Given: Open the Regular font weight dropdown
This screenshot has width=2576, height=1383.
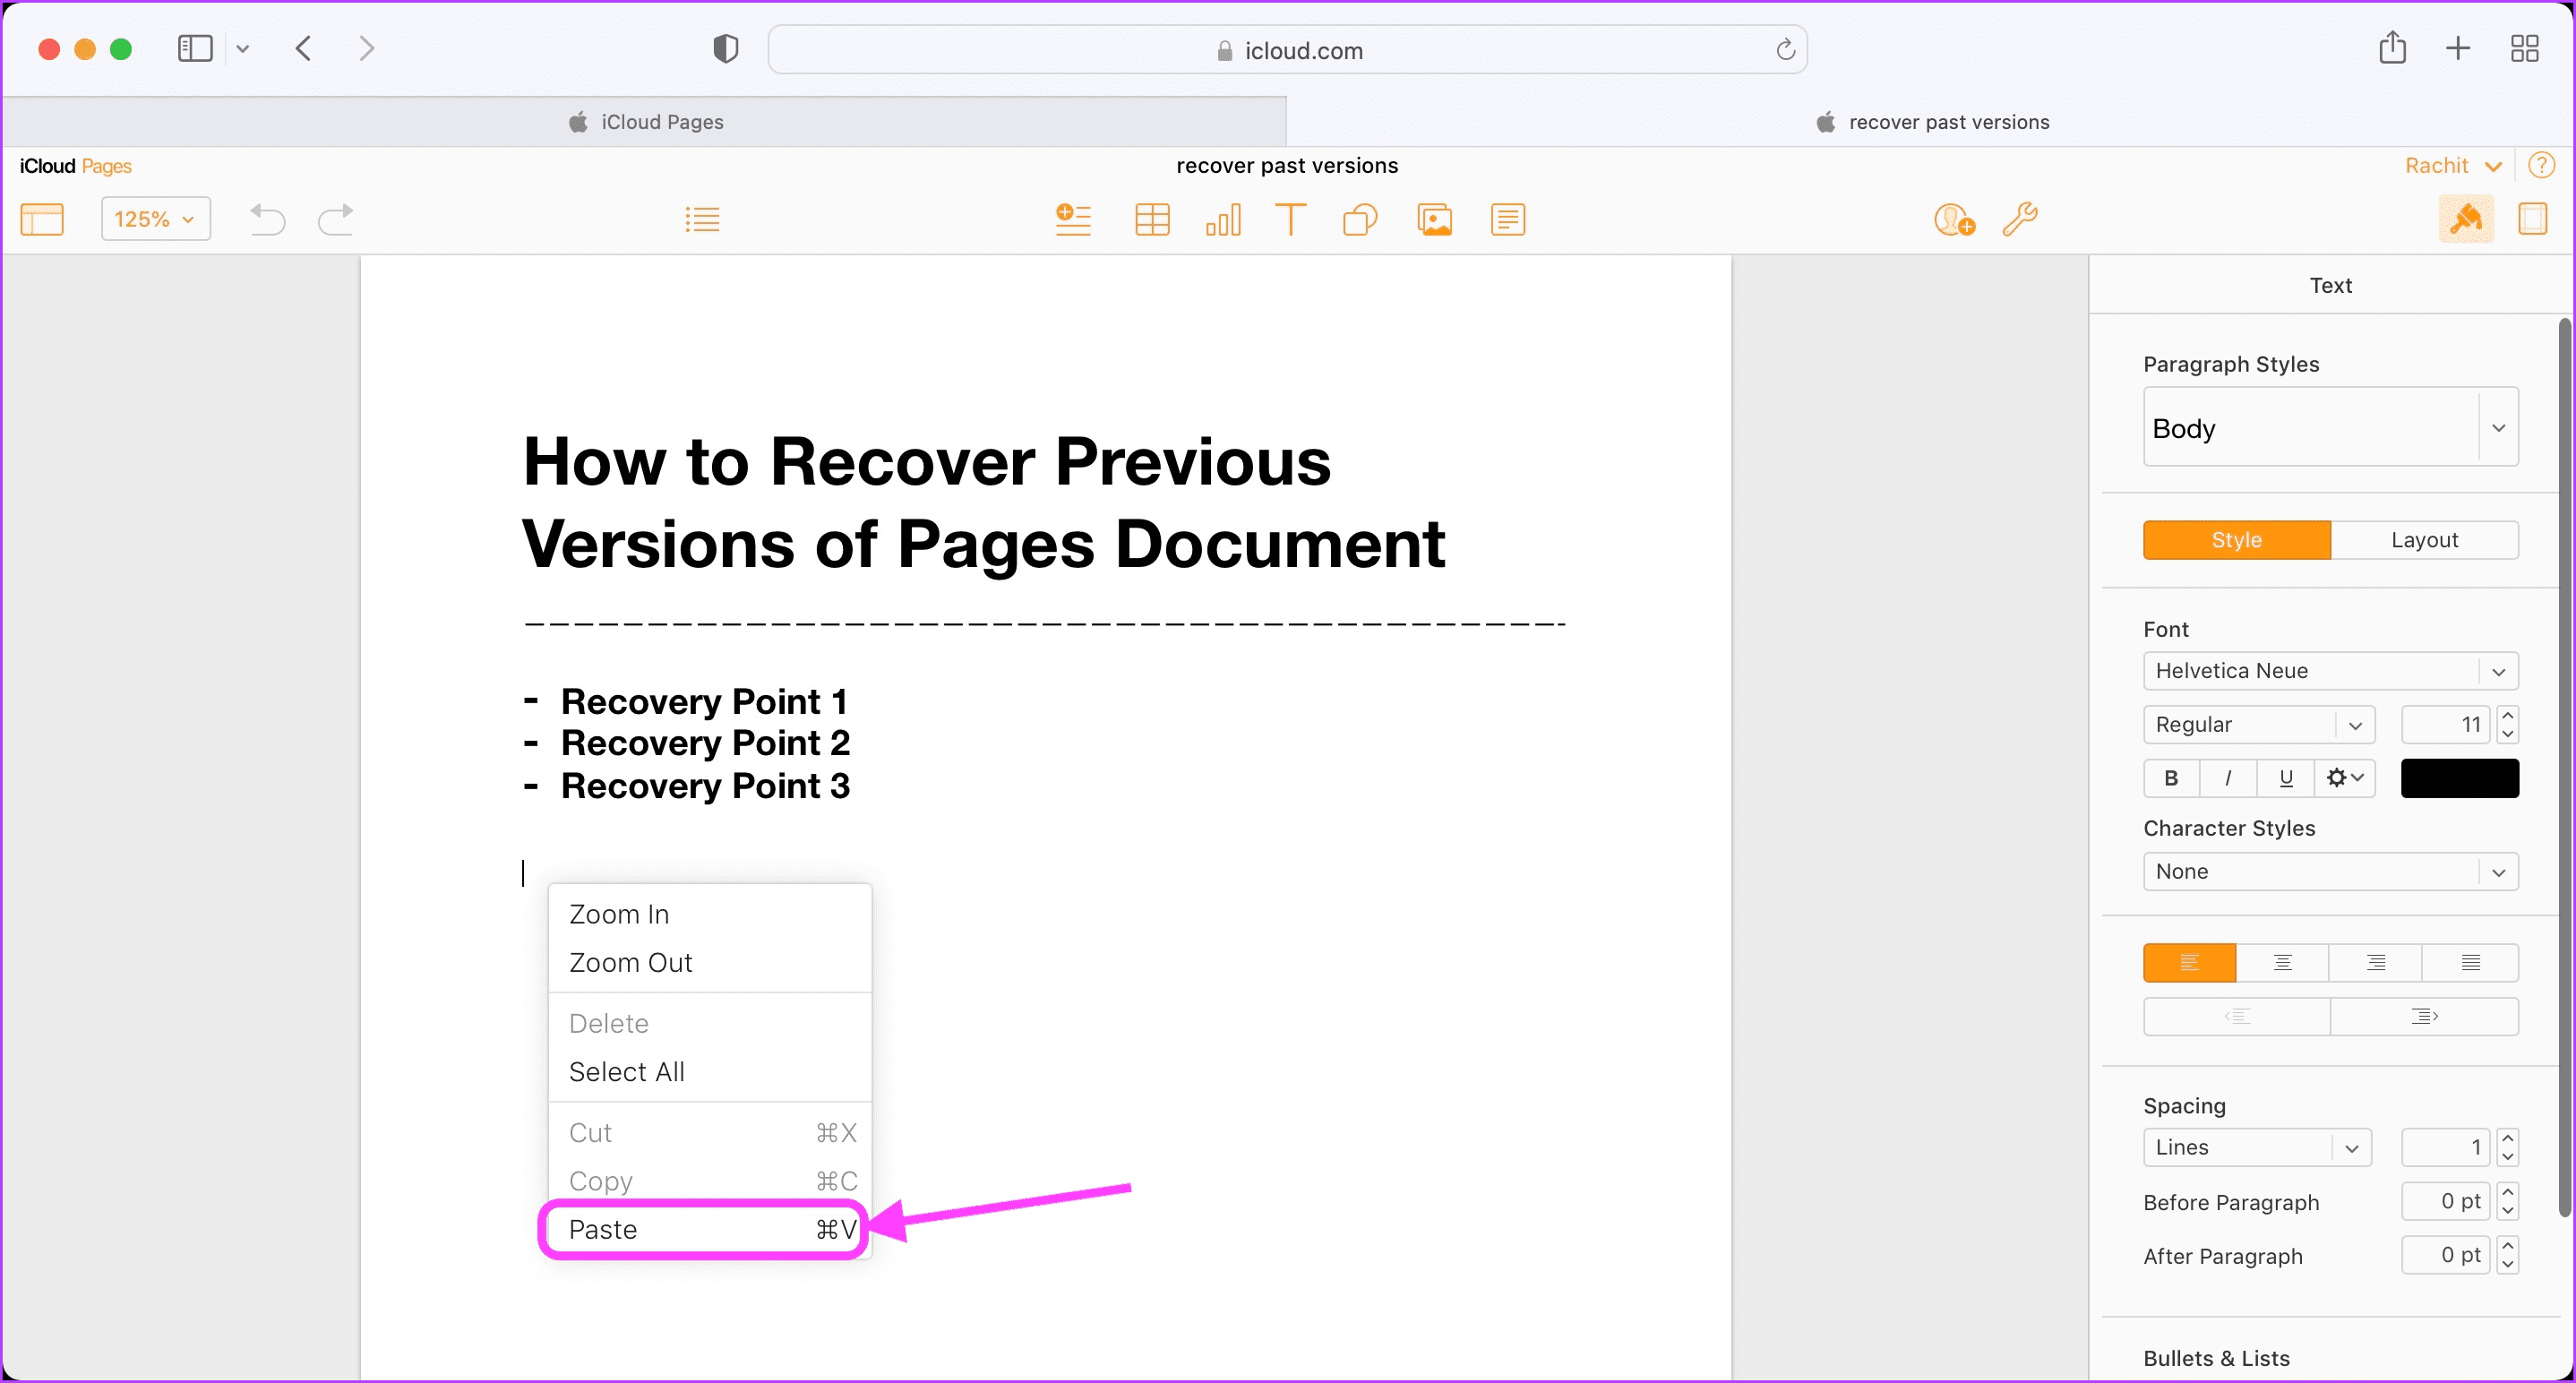Looking at the screenshot, I should click(x=2259, y=724).
